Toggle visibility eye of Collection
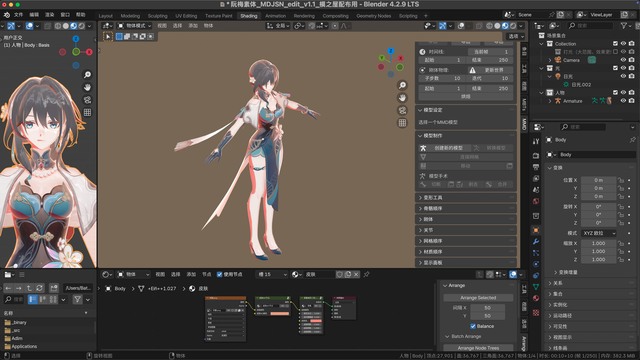The image size is (640, 360). tap(623, 43)
